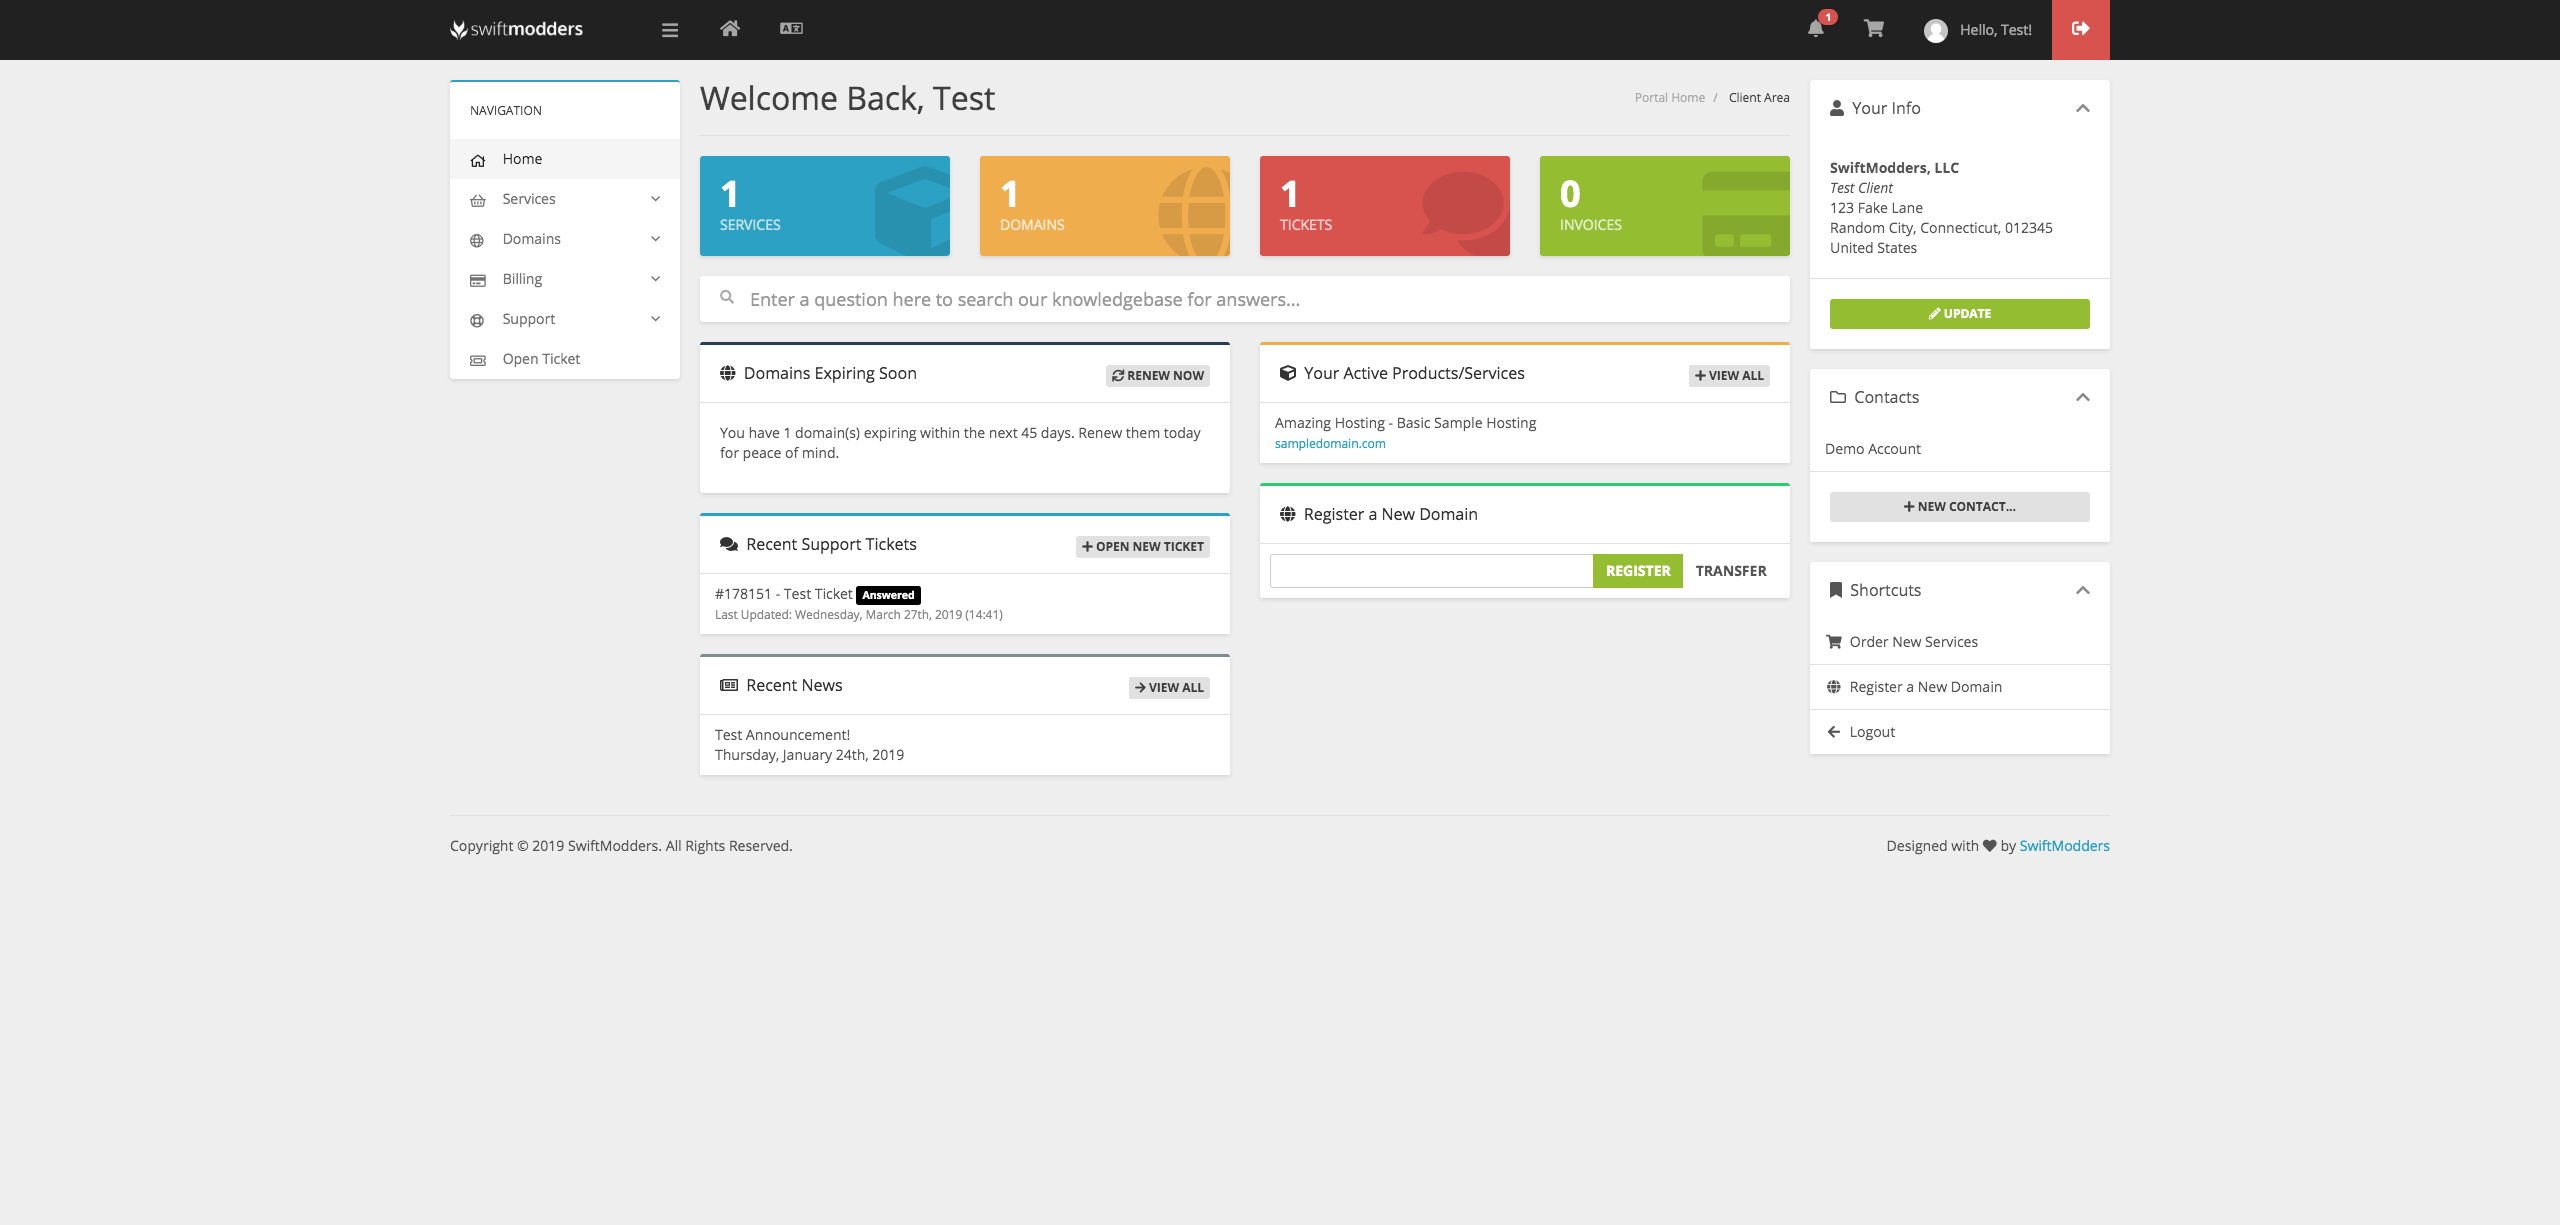The width and height of the screenshot is (2560, 1225).
Task: Open the hamburger menu icon
Action: pyautogui.click(x=669, y=30)
